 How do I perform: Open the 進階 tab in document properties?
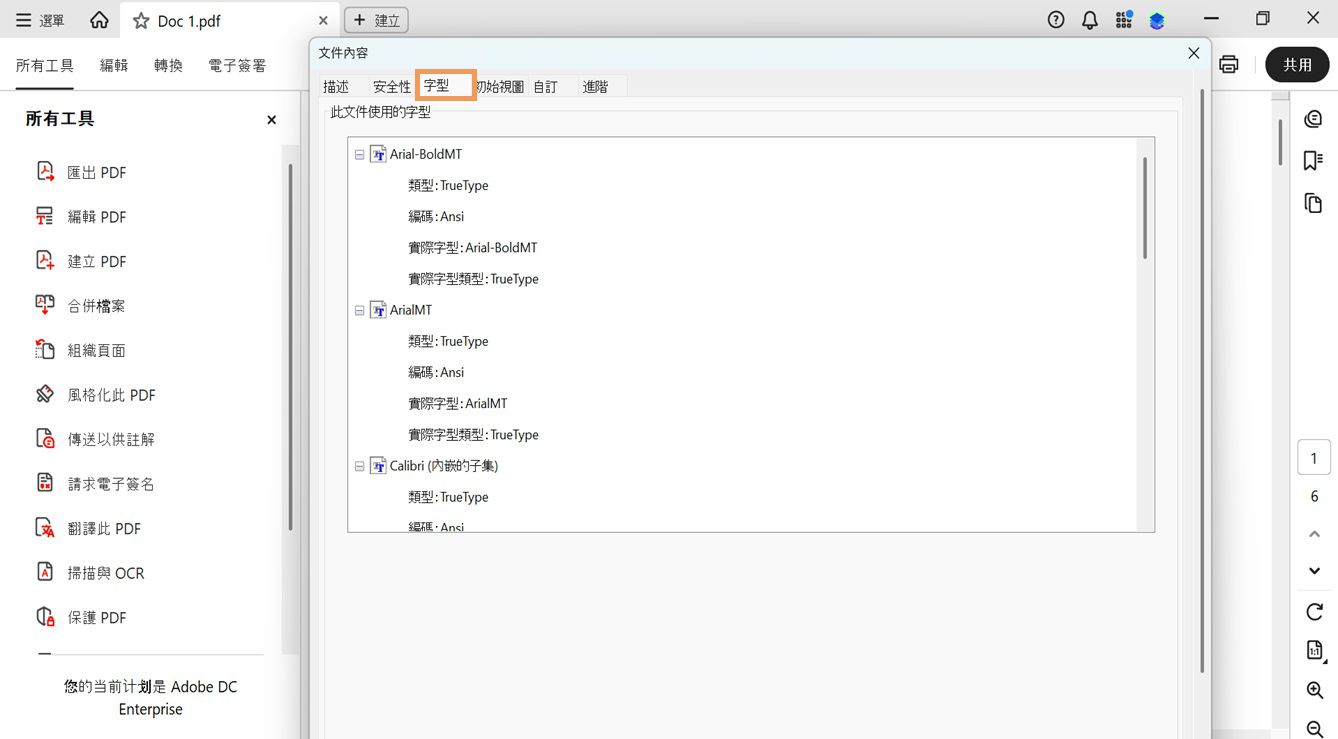(x=594, y=86)
